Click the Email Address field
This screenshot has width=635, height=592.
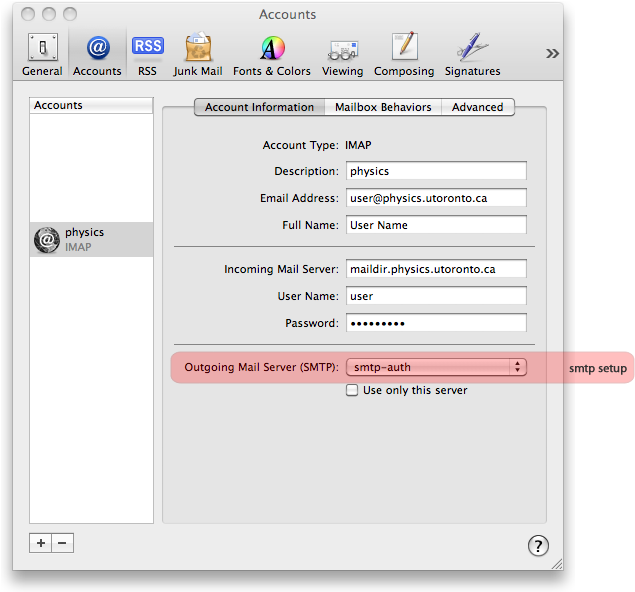click(x=436, y=198)
